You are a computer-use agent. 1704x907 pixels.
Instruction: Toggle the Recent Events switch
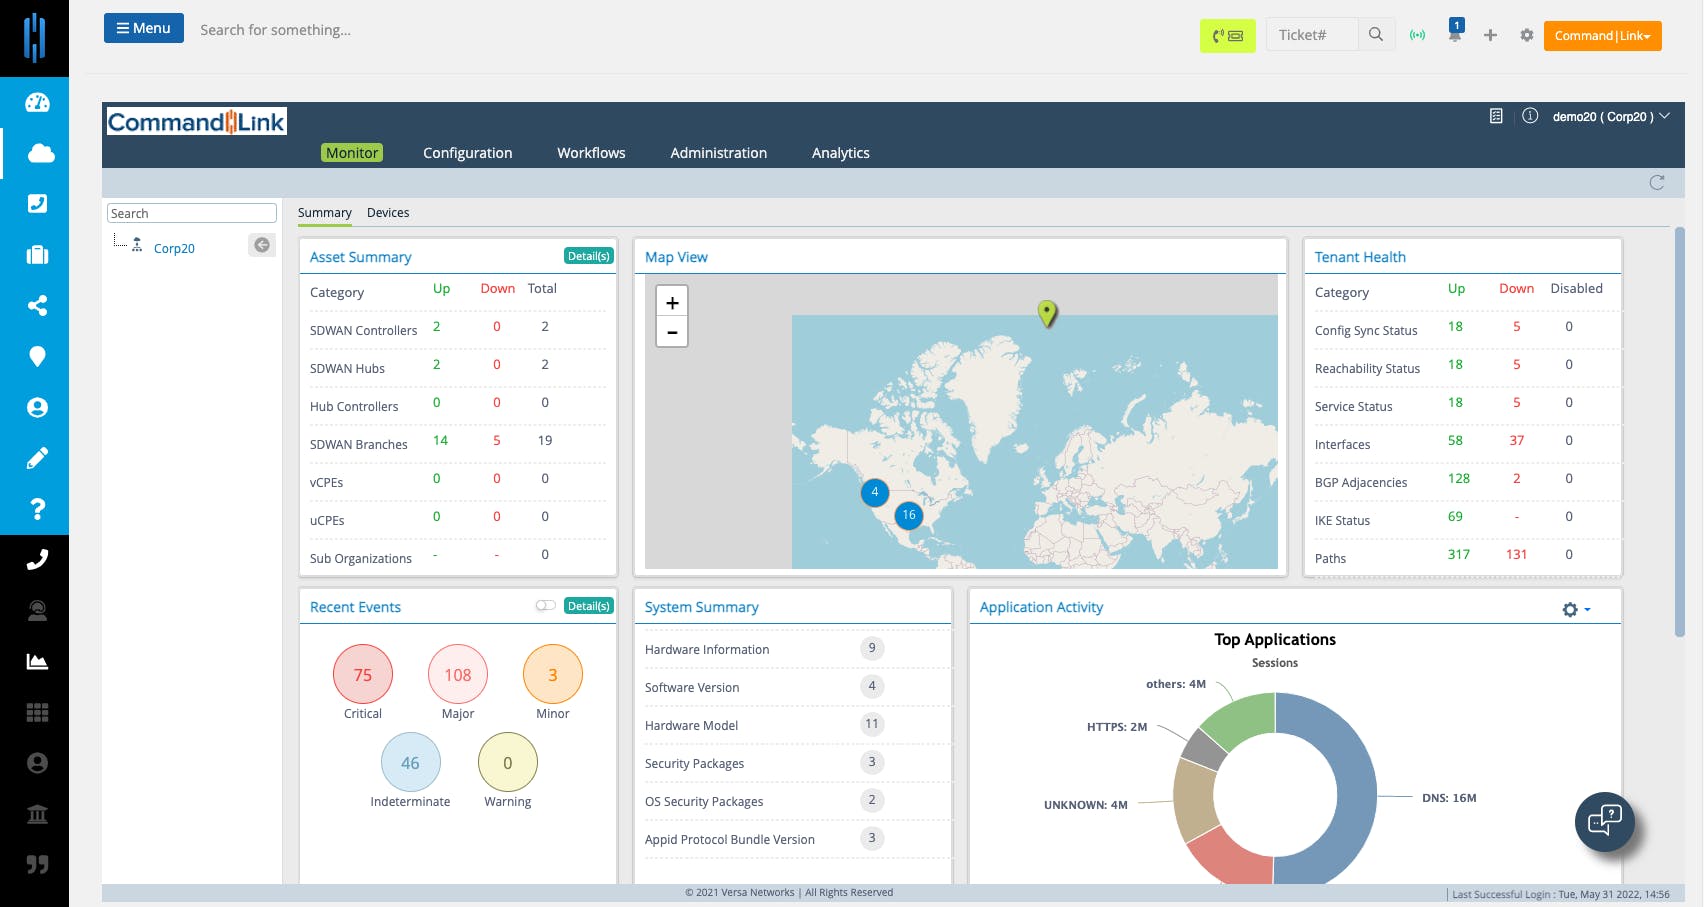coord(545,605)
